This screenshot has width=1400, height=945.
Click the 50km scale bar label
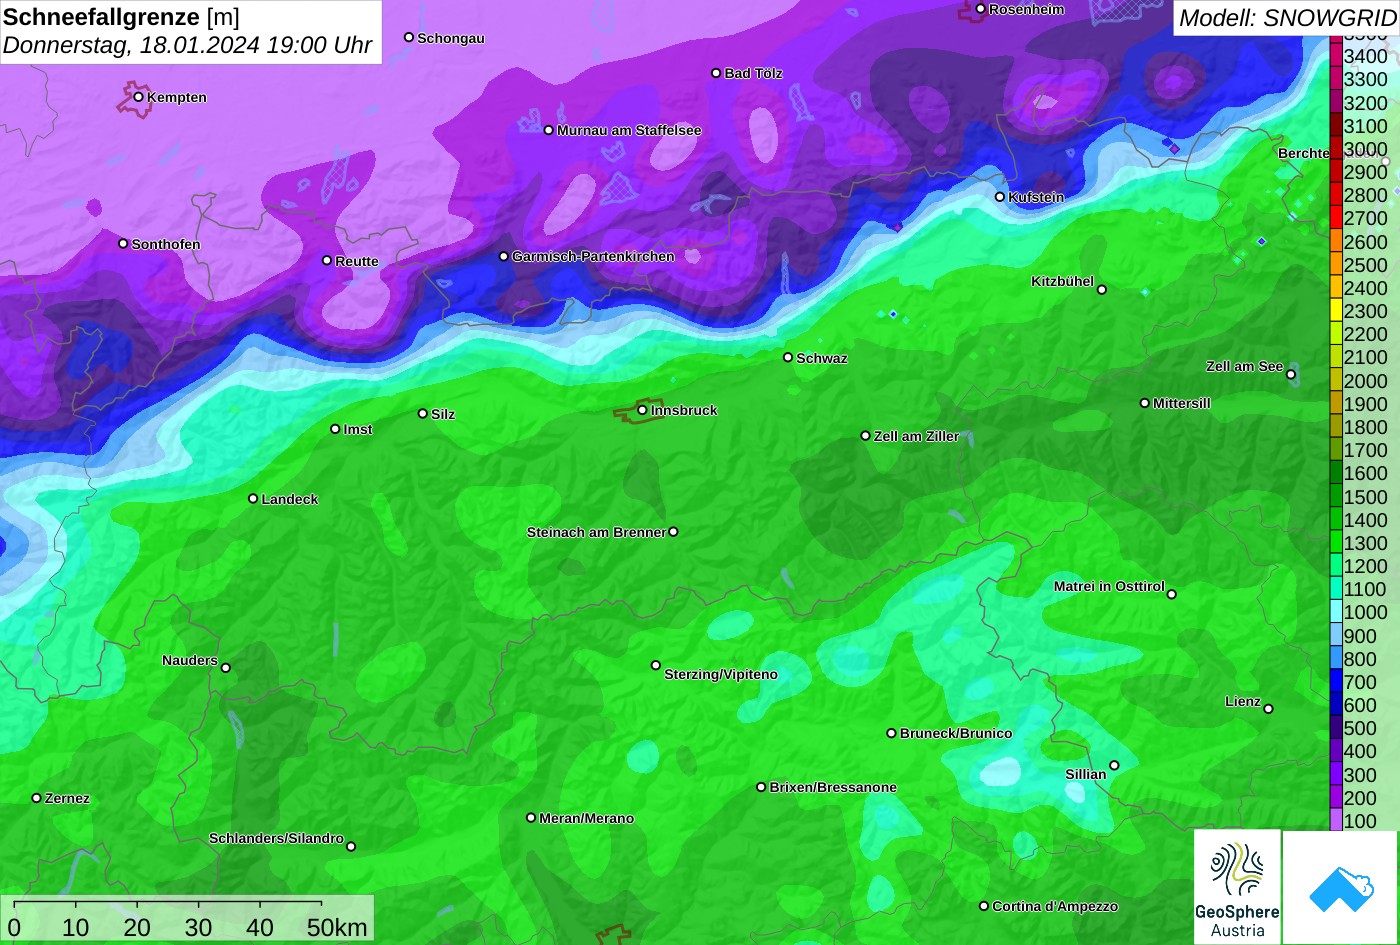(338, 928)
